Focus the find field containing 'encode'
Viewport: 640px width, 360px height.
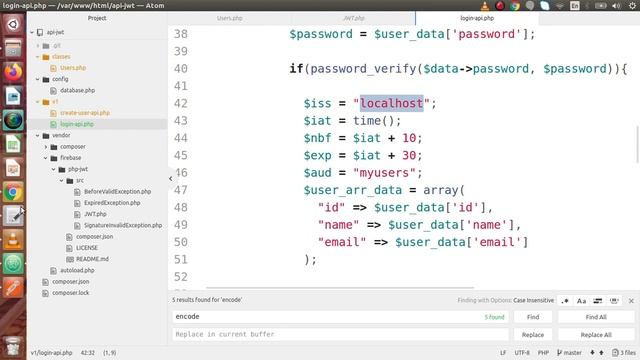tap(340, 317)
